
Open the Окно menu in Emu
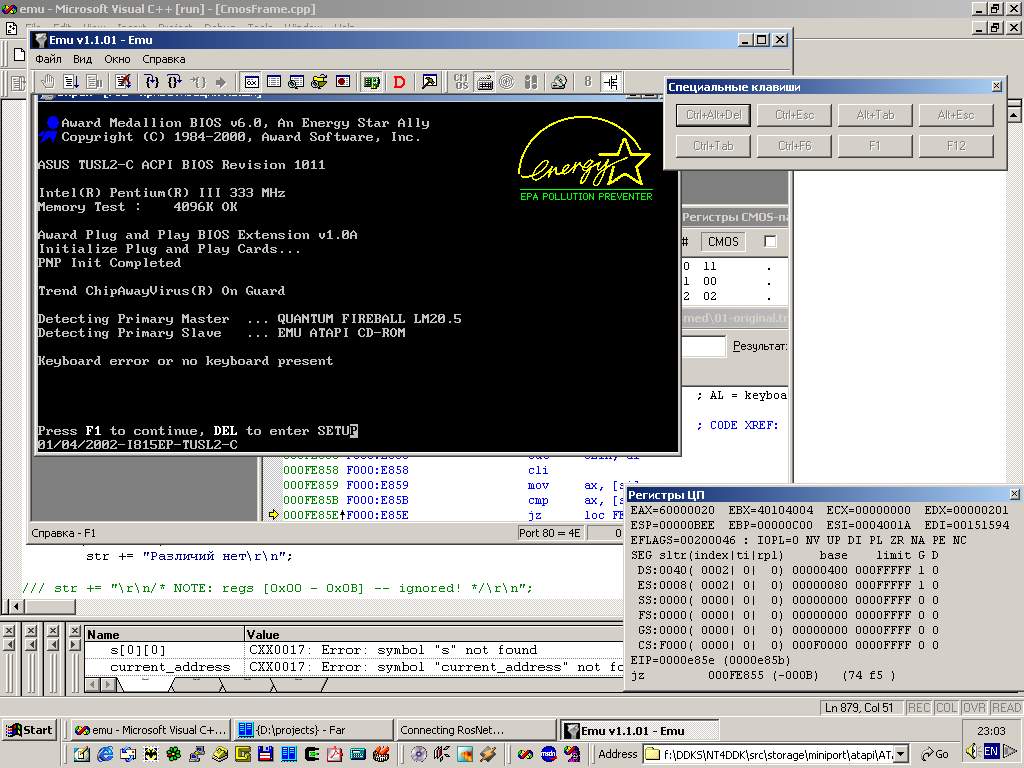pos(117,59)
